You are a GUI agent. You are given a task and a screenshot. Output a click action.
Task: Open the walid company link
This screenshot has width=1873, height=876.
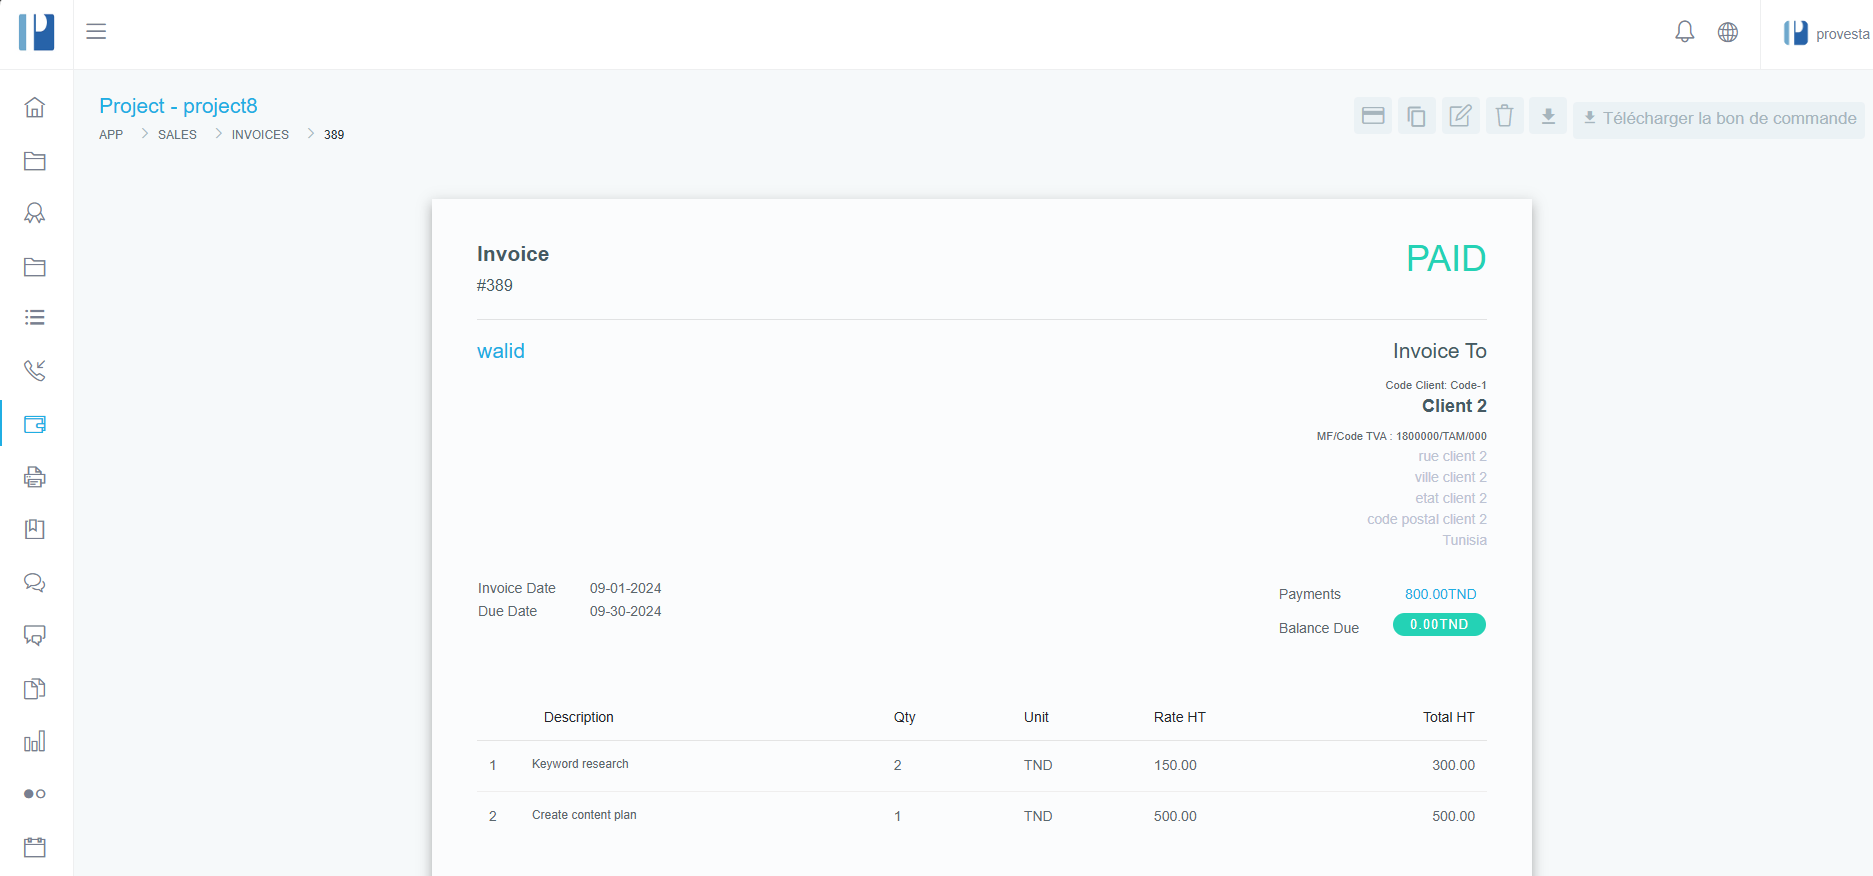click(500, 351)
